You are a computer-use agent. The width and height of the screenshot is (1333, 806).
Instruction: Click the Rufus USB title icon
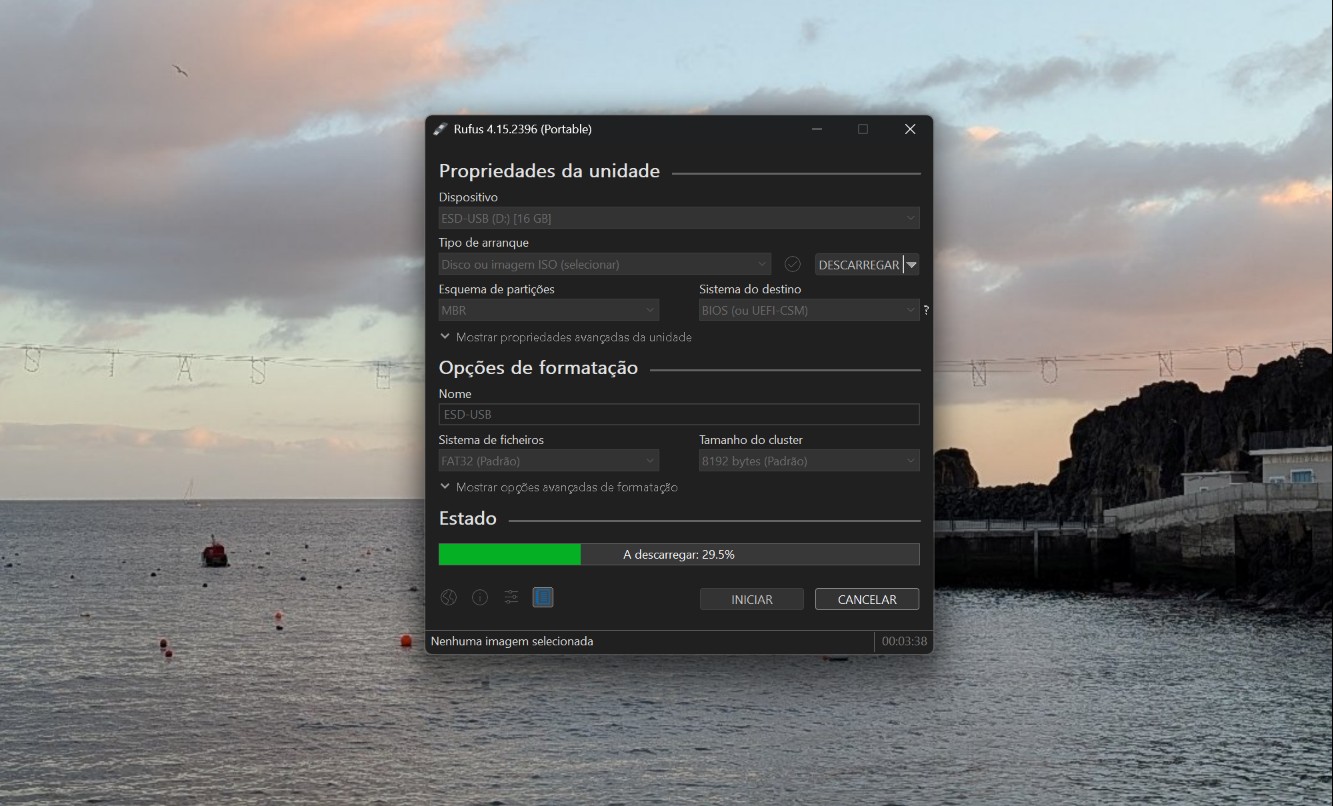coord(440,129)
